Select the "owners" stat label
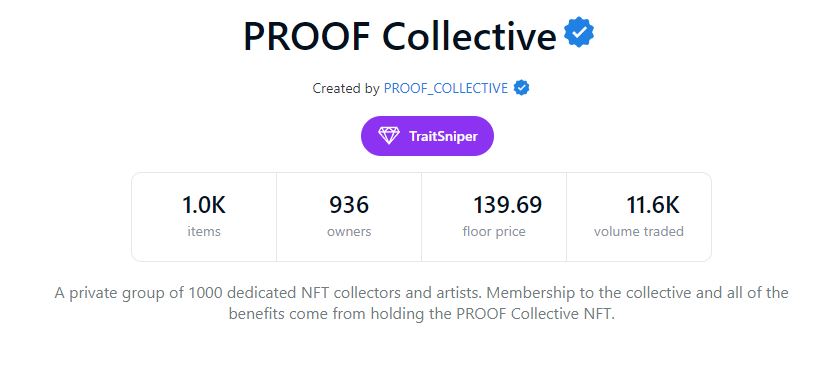Viewport: 833px width, 373px height. [349, 232]
